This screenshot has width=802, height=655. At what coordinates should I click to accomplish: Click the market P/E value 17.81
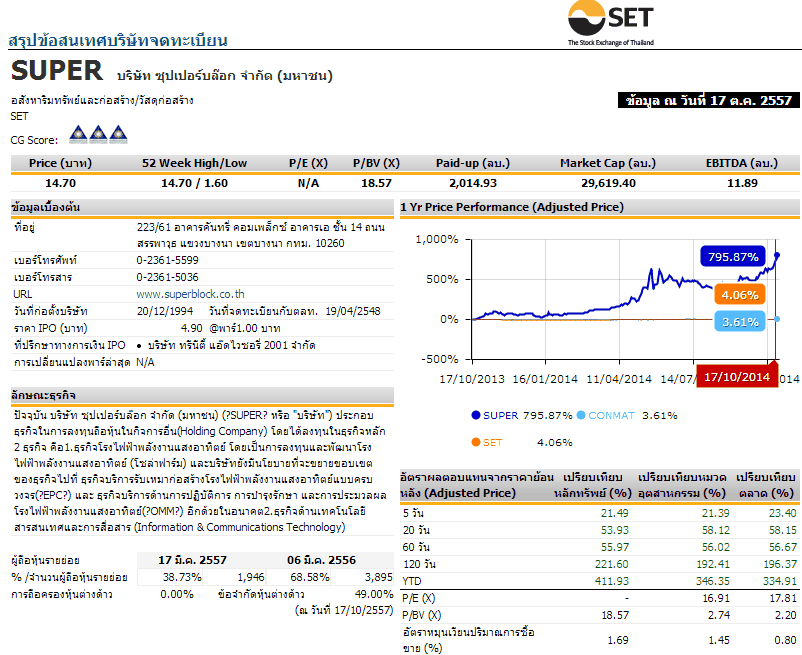(783, 598)
